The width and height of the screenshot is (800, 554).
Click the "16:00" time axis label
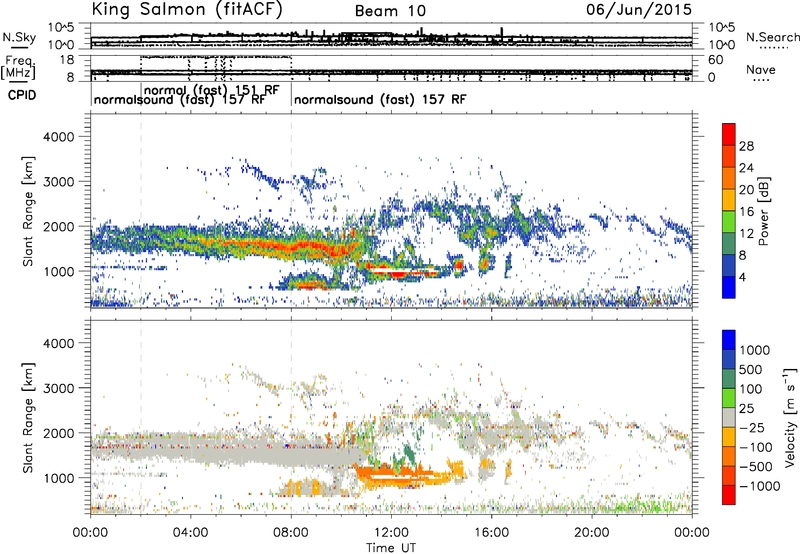tap(491, 533)
